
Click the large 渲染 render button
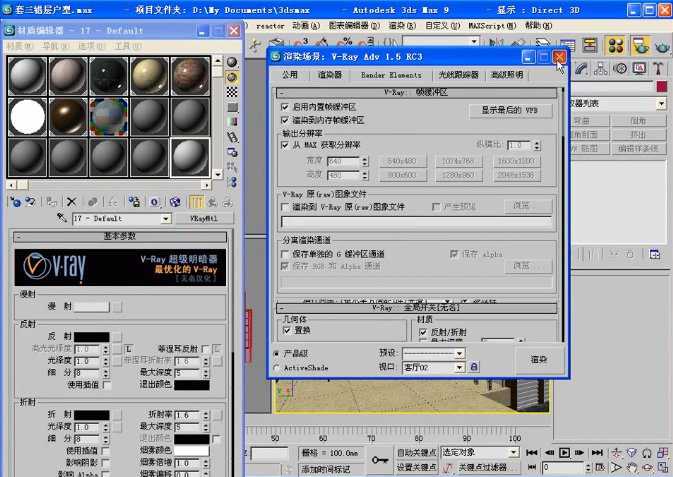click(539, 359)
